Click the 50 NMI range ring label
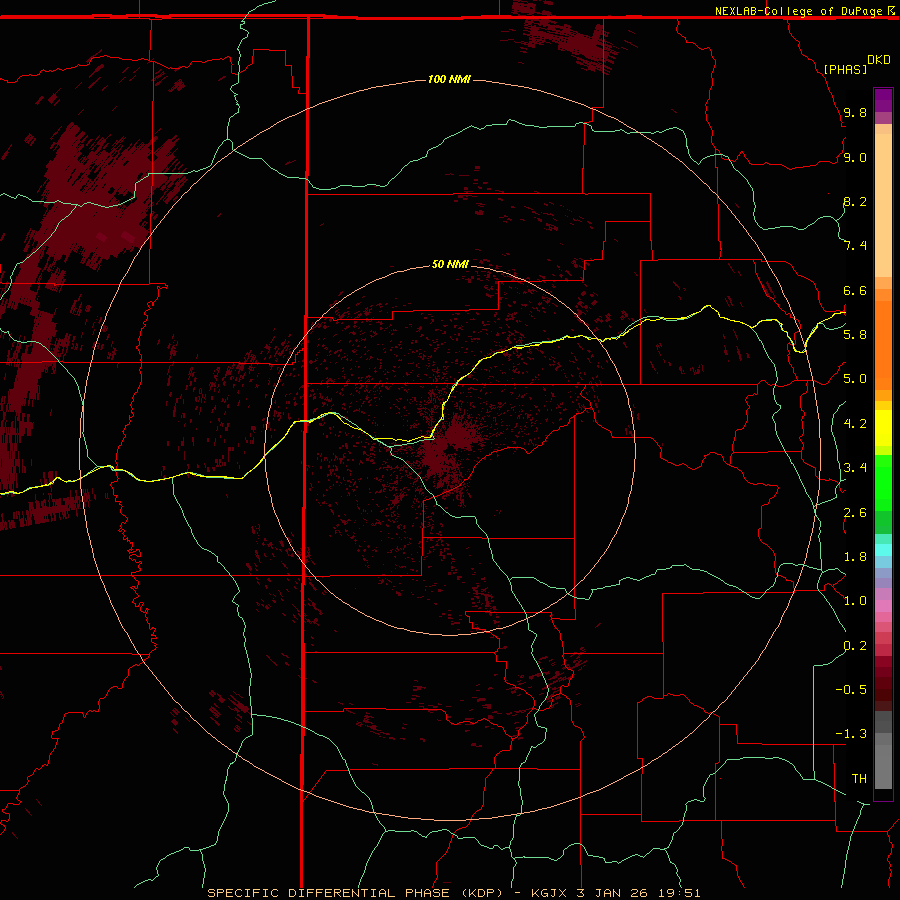 450,264
